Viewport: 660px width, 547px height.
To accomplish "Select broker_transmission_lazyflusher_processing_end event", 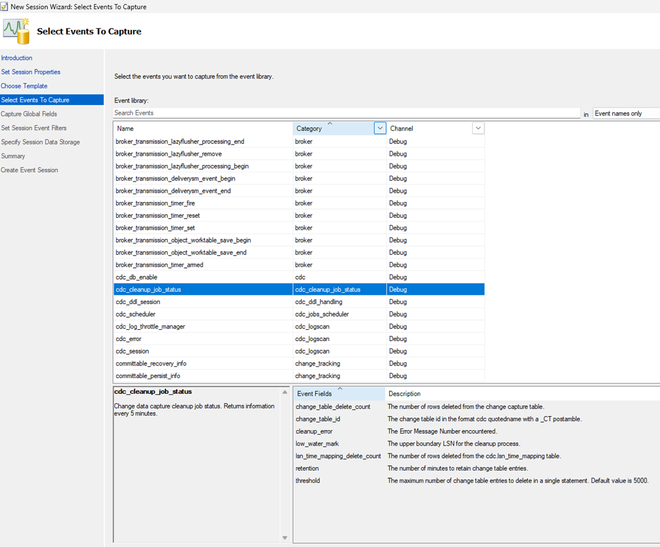I will 180,141.
